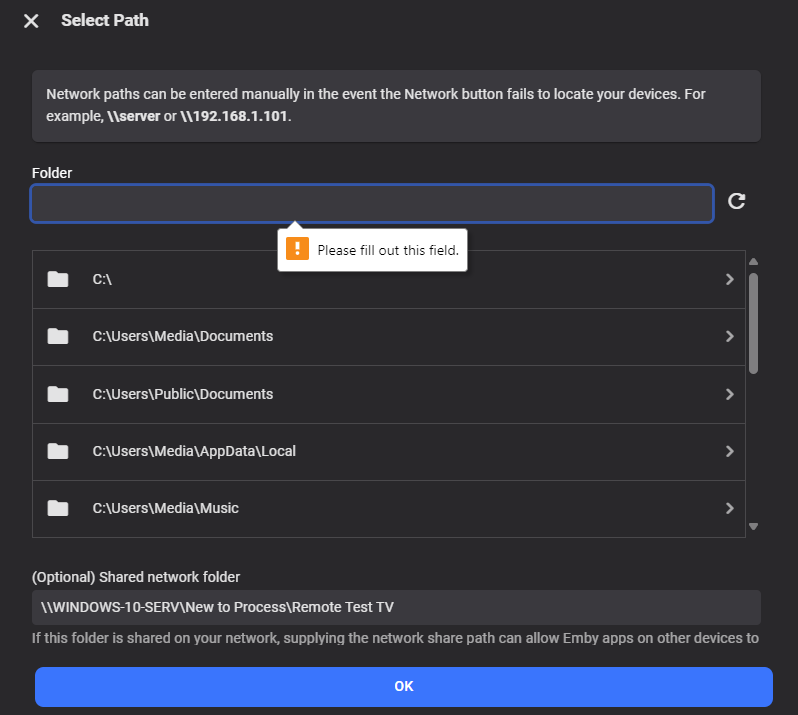Focus the empty Folder input field

click(371, 203)
